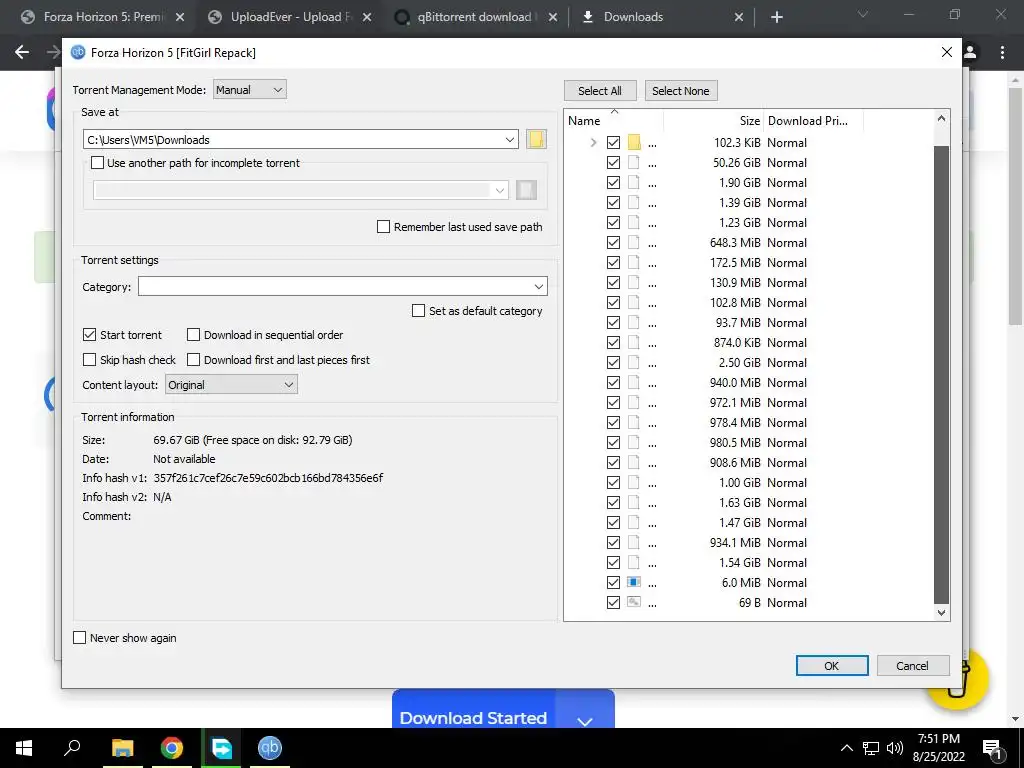Click the file list scroll down arrow
The height and width of the screenshot is (768, 1024).
(941, 613)
